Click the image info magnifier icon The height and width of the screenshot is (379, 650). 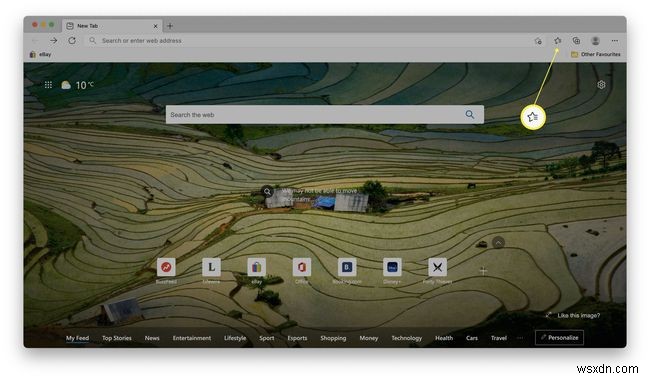(x=267, y=191)
